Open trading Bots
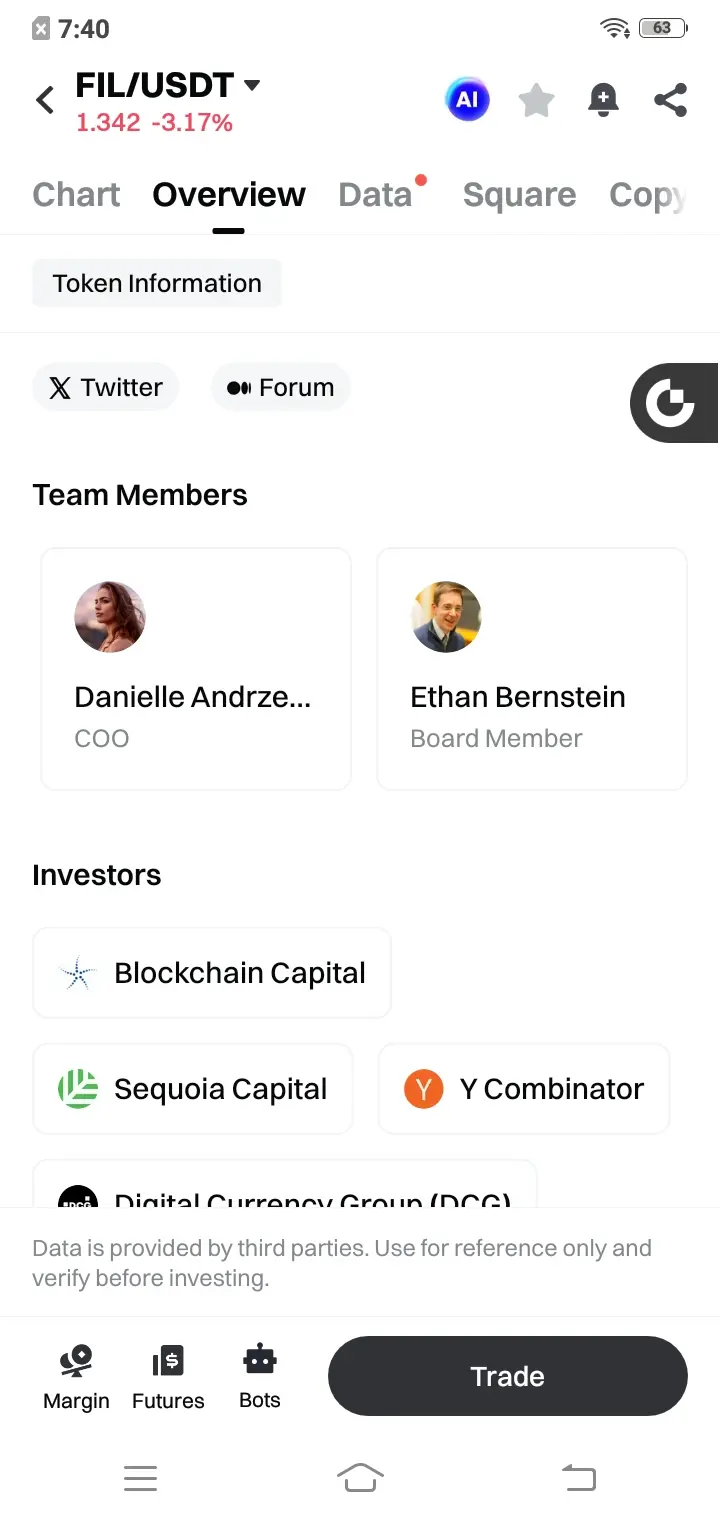 [260, 1377]
